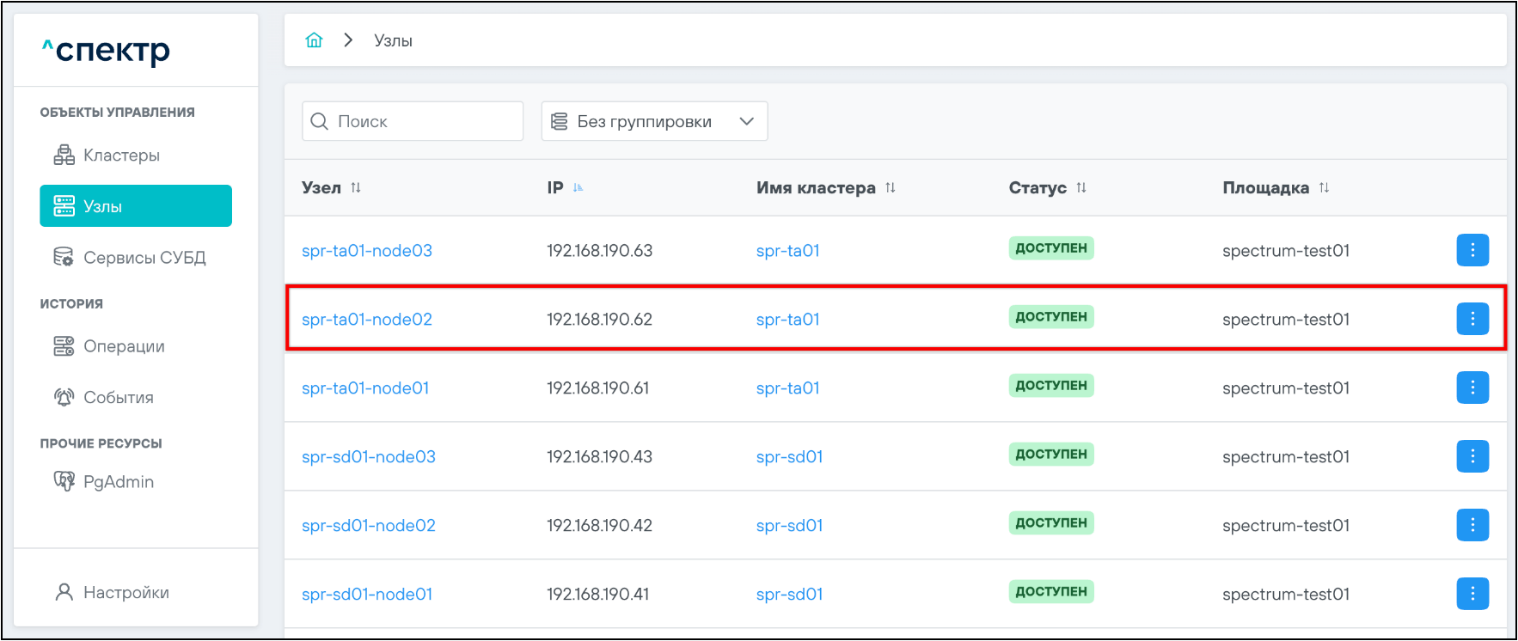Sort table by IP column
The height and width of the screenshot is (641, 1518).
(x=578, y=188)
